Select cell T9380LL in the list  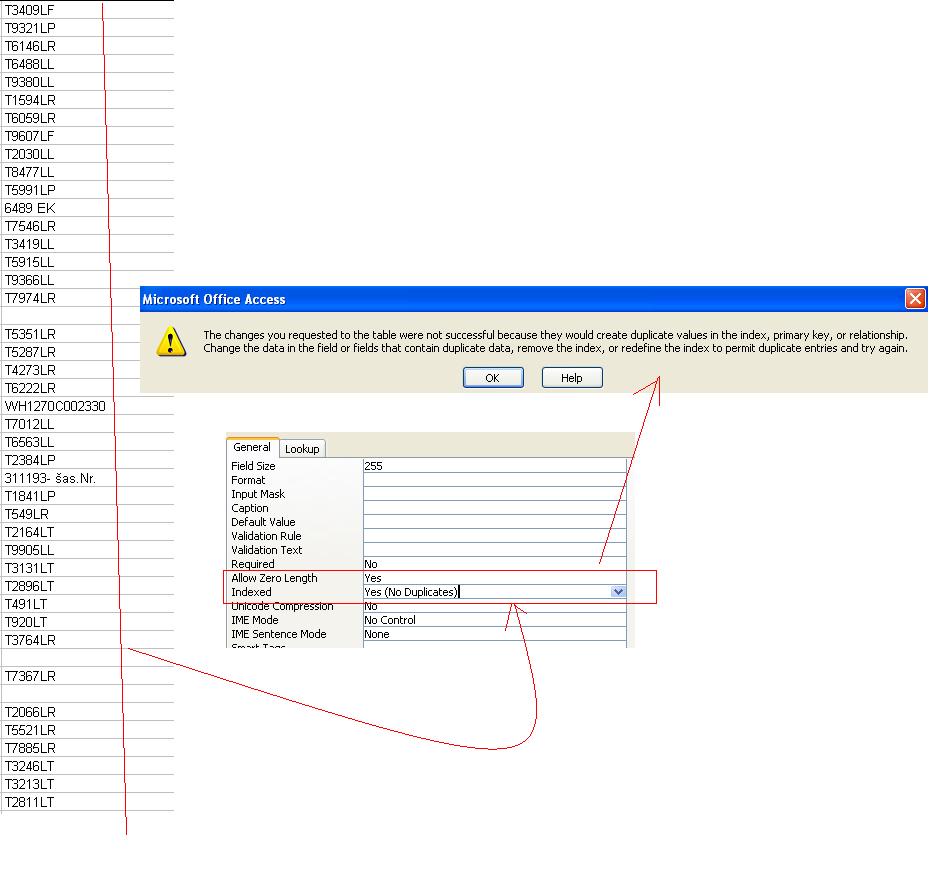coord(88,82)
